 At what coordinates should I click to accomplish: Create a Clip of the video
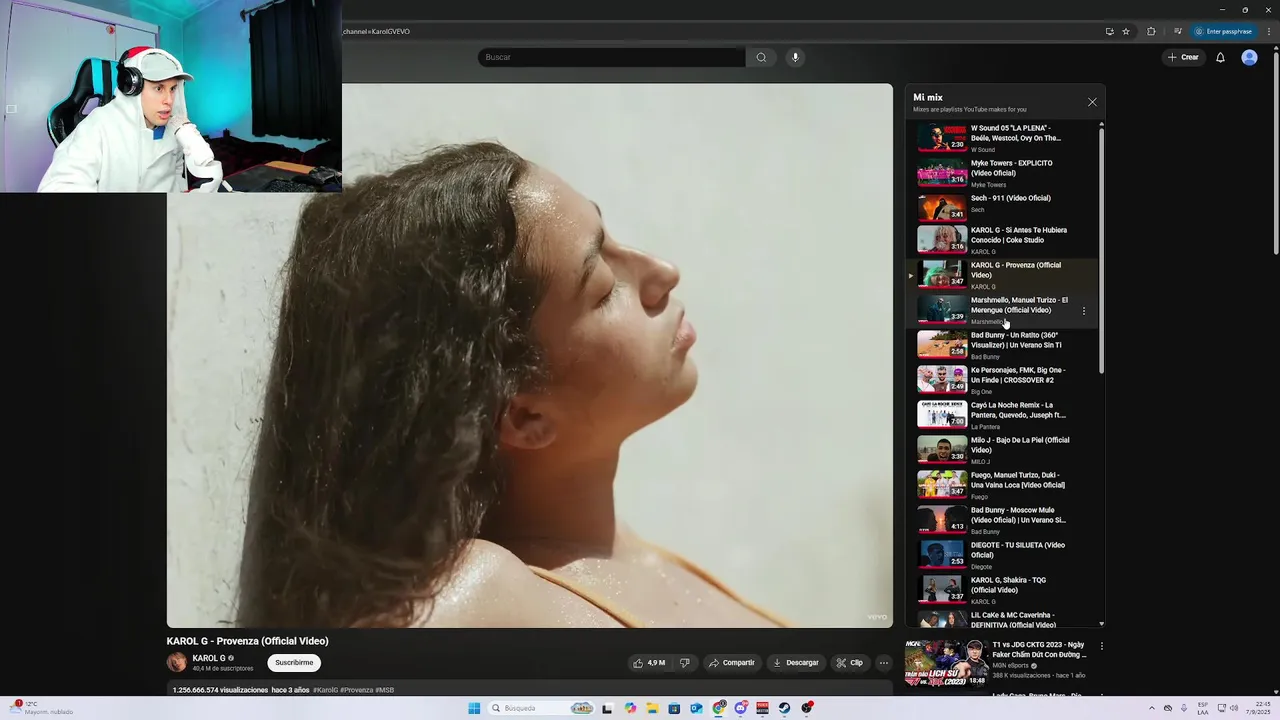[850, 662]
